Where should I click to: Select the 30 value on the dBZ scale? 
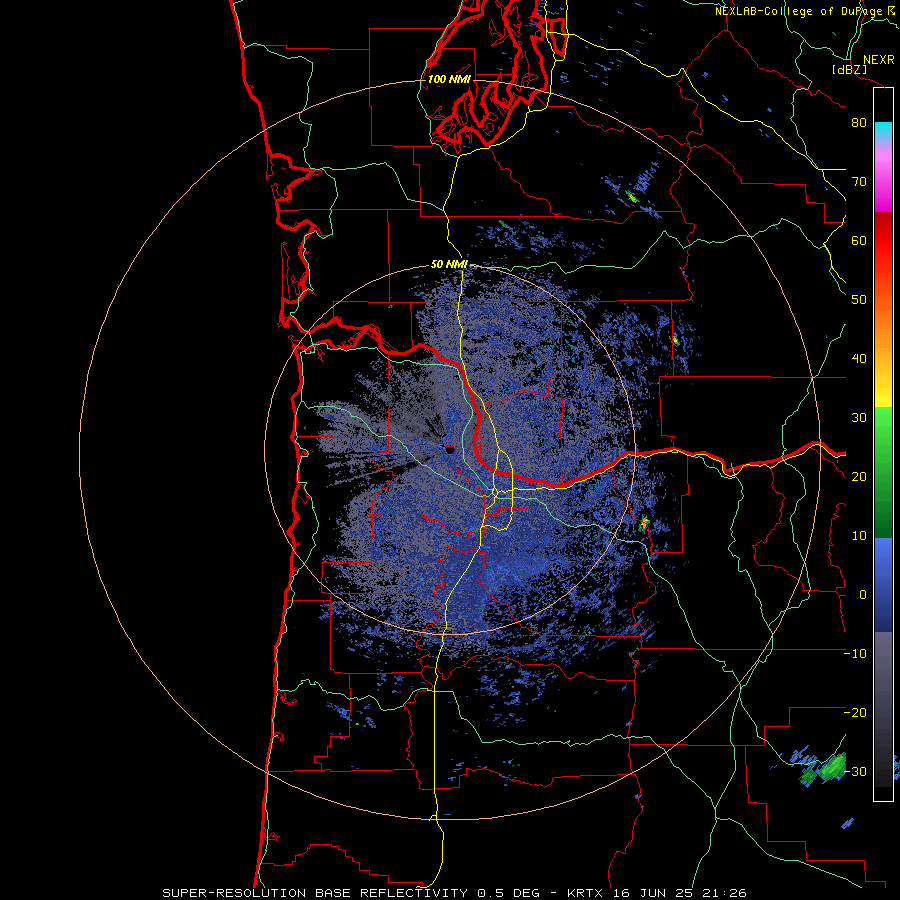coord(859,417)
